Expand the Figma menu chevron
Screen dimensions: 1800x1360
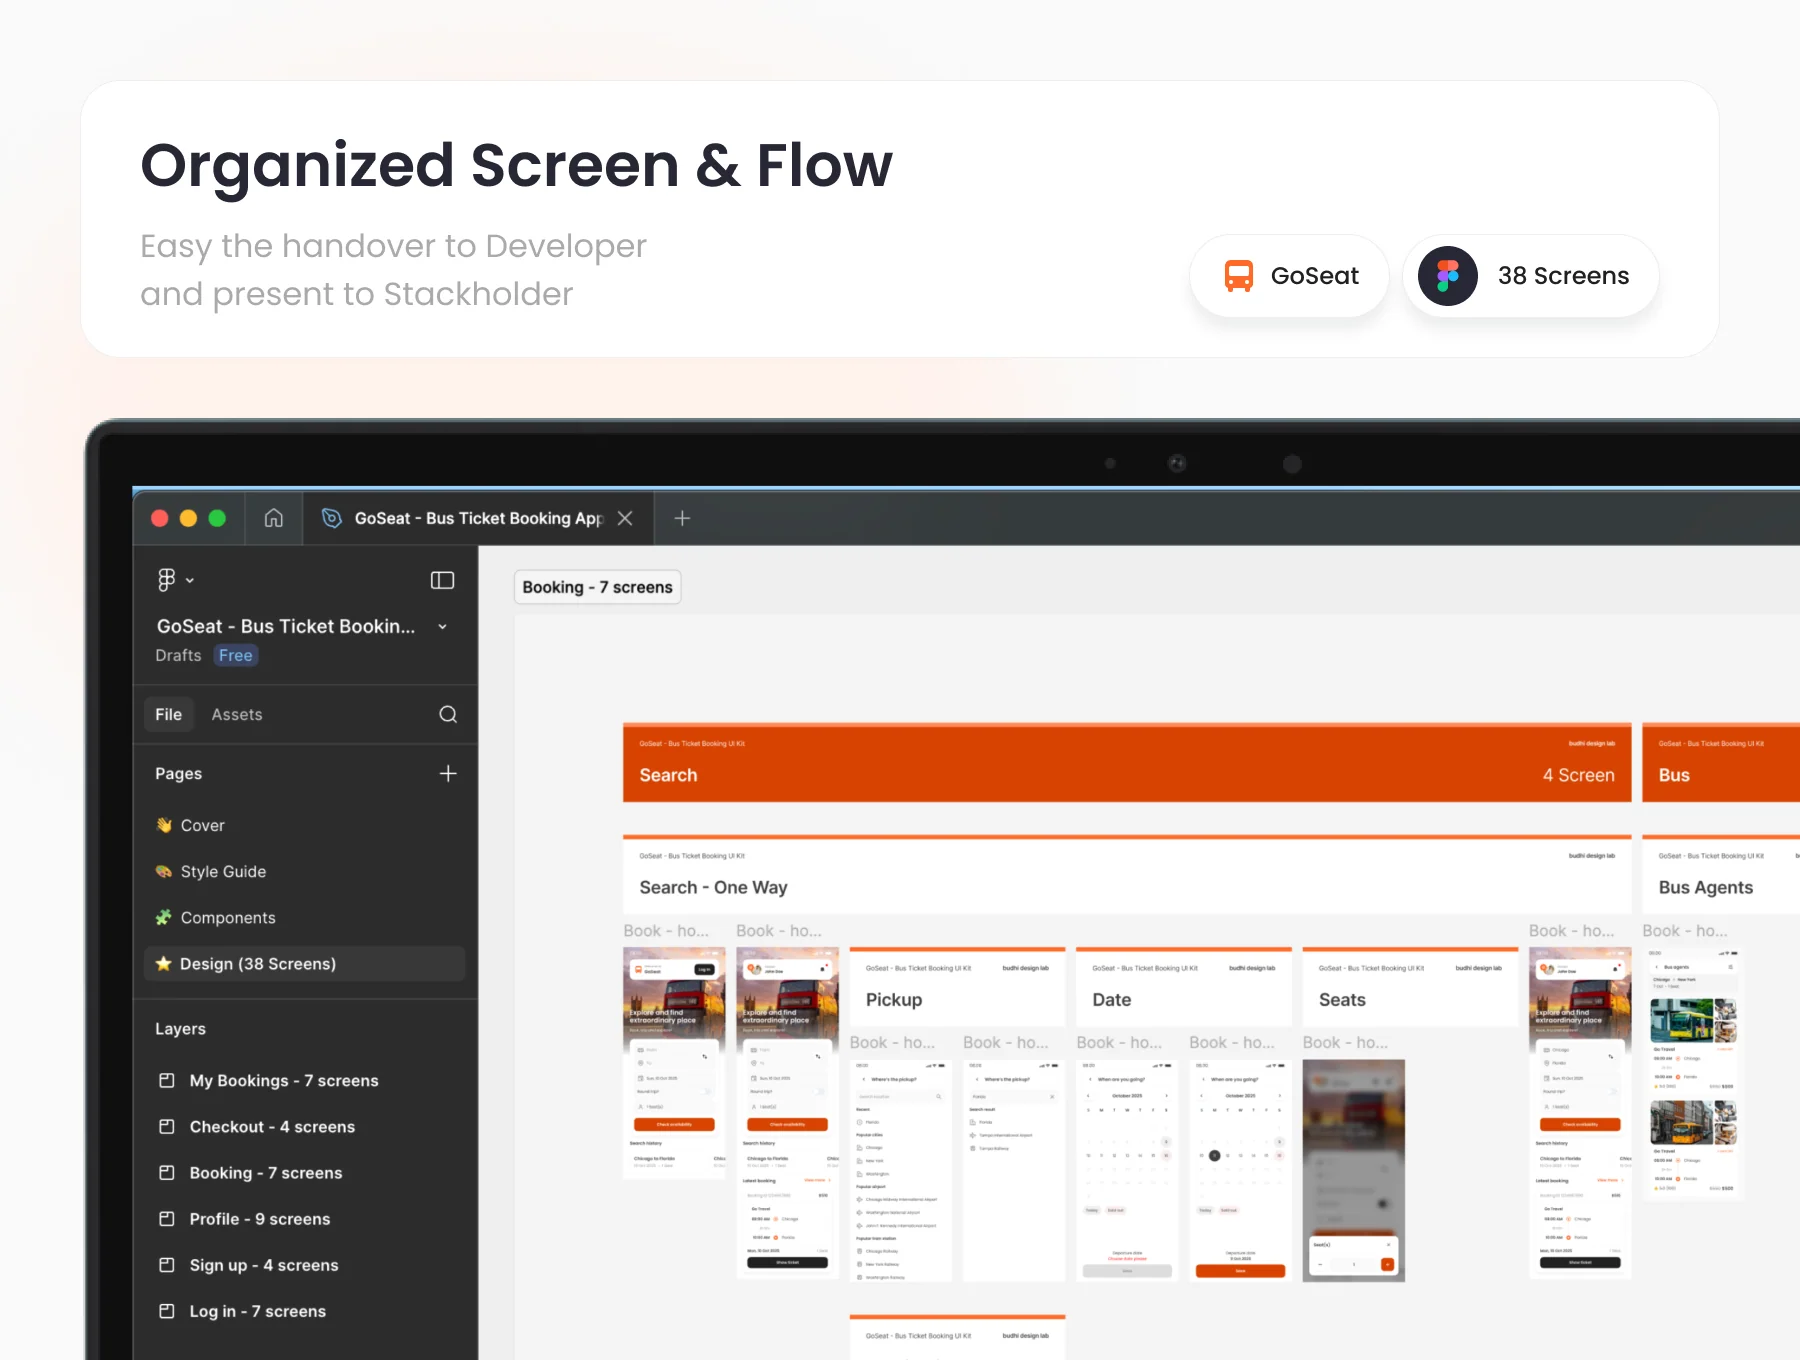pyautogui.click(x=190, y=580)
